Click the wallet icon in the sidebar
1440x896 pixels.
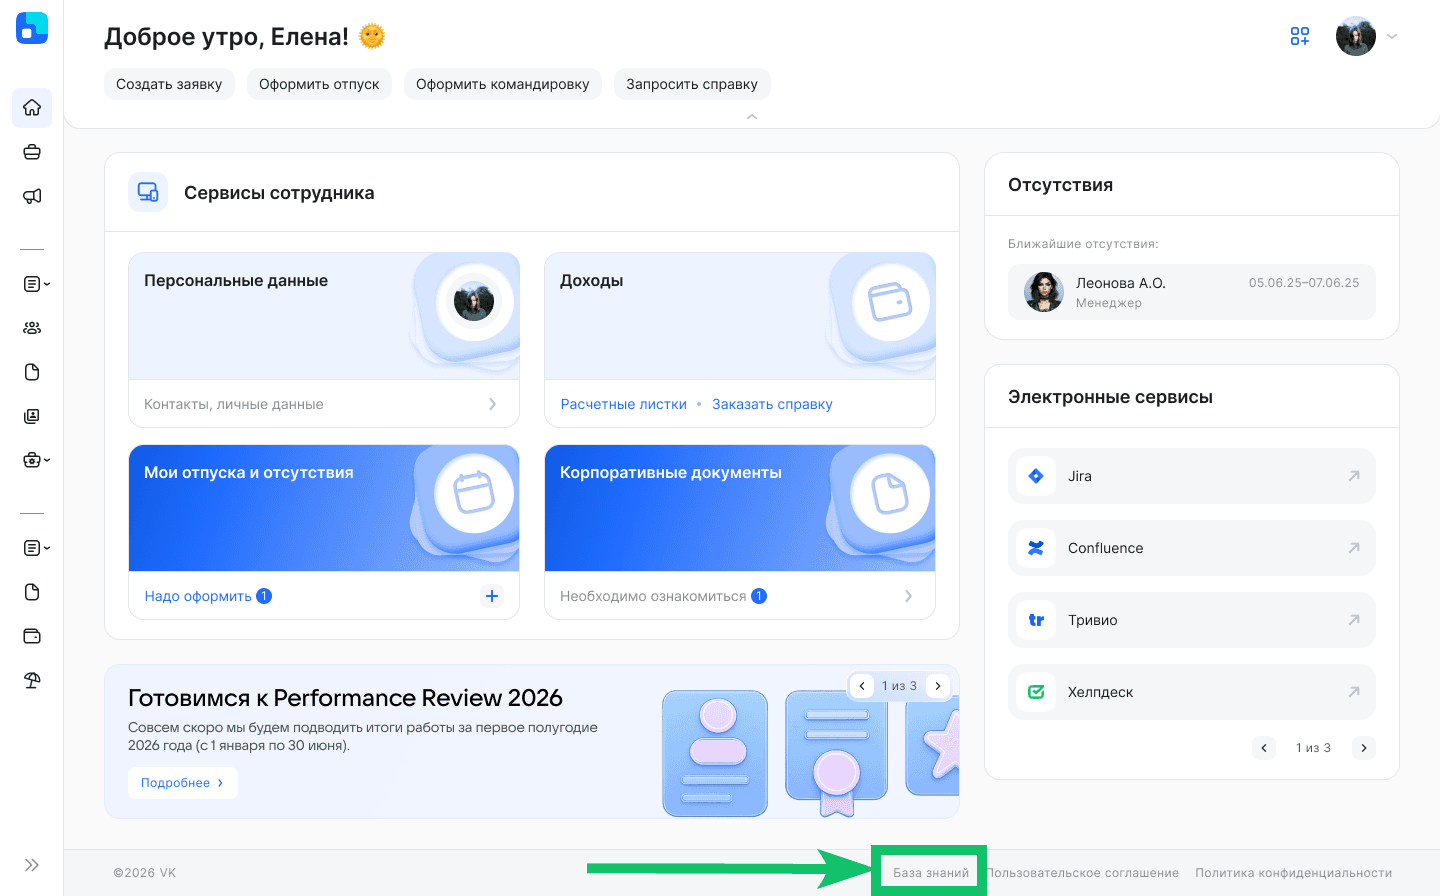click(x=32, y=636)
